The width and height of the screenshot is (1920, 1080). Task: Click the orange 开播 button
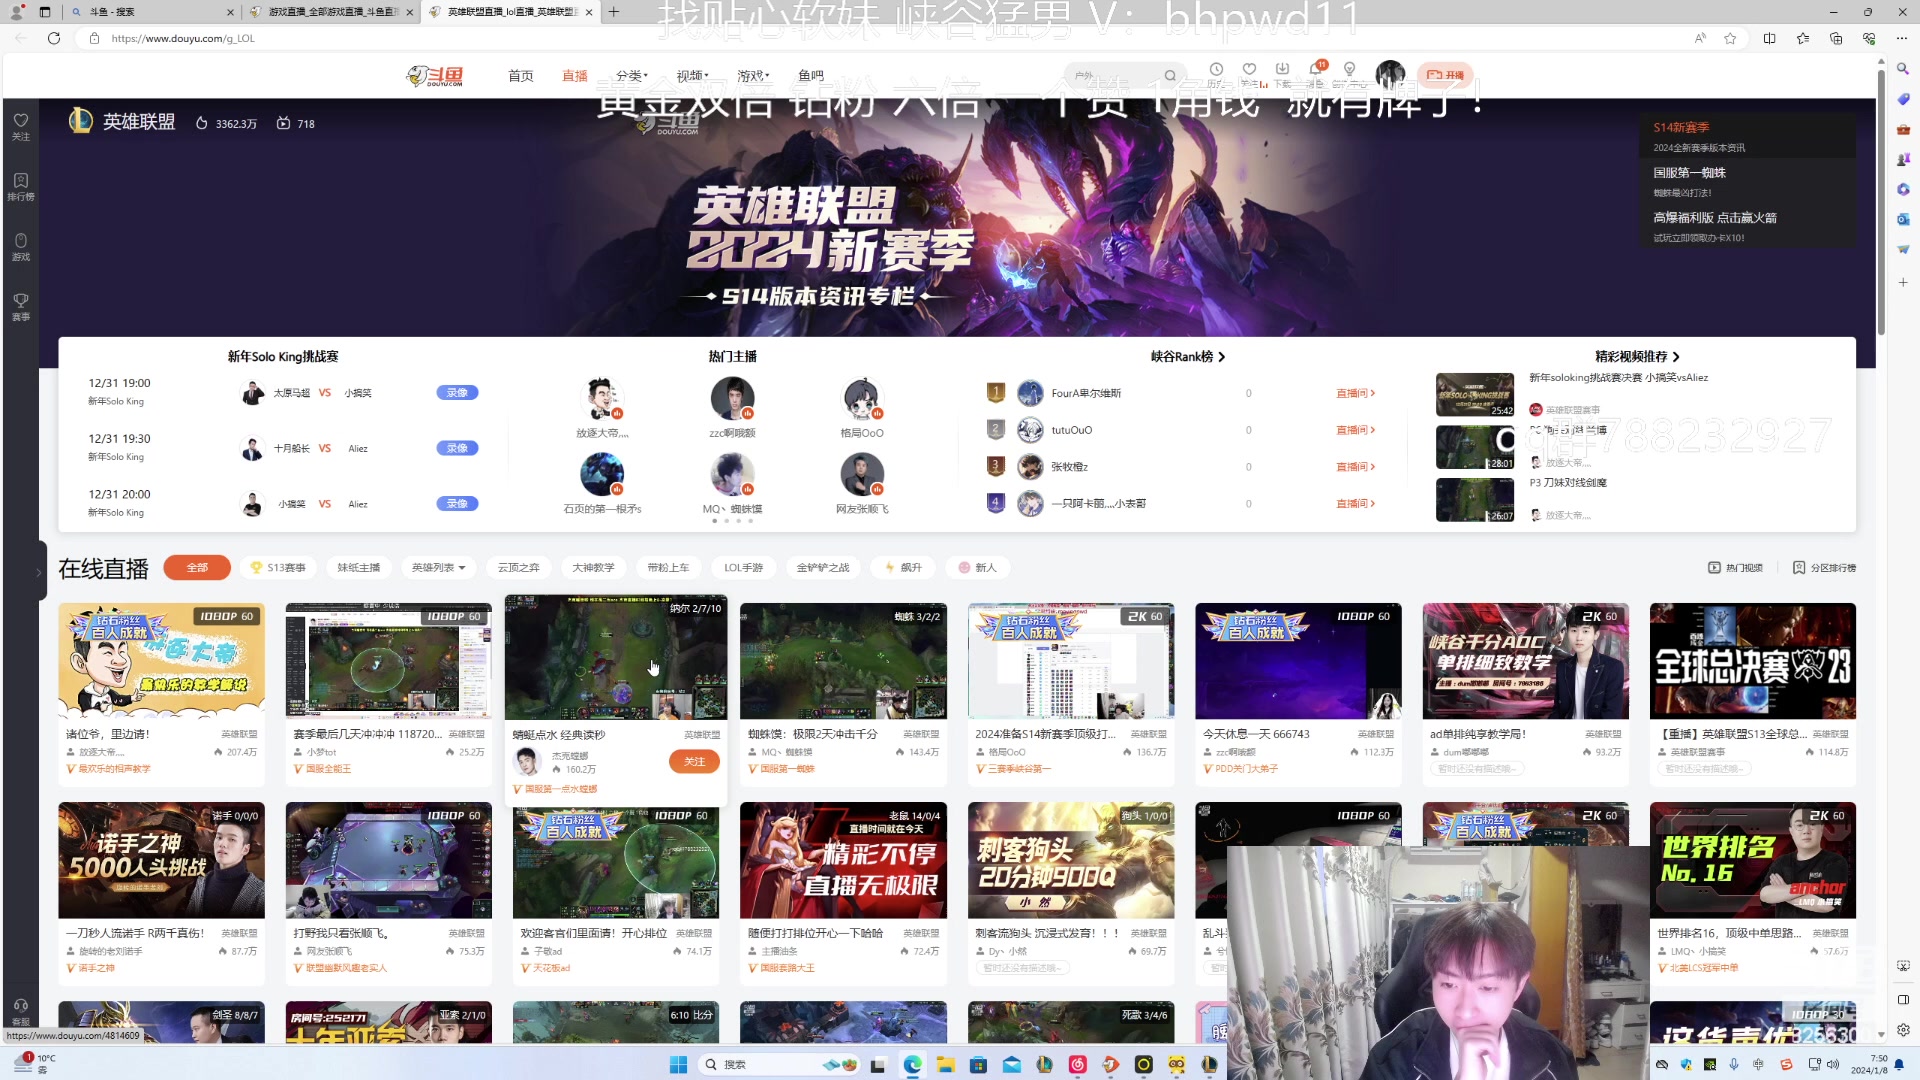[1447, 75]
